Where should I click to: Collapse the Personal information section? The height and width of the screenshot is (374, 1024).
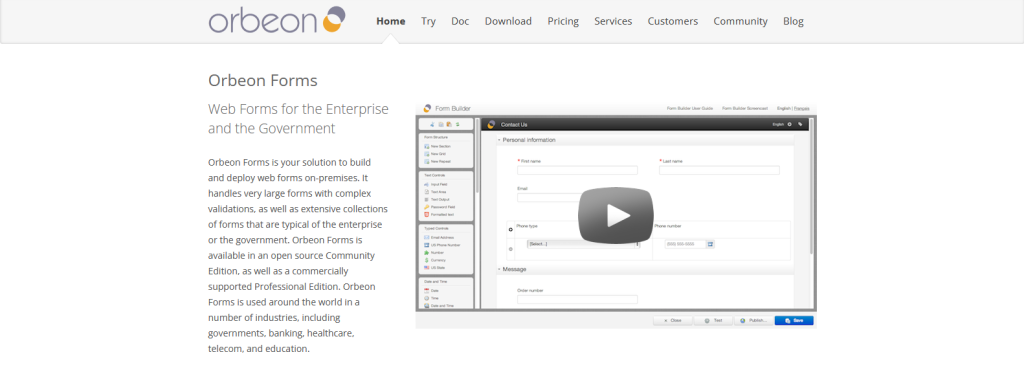(x=500, y=140)
